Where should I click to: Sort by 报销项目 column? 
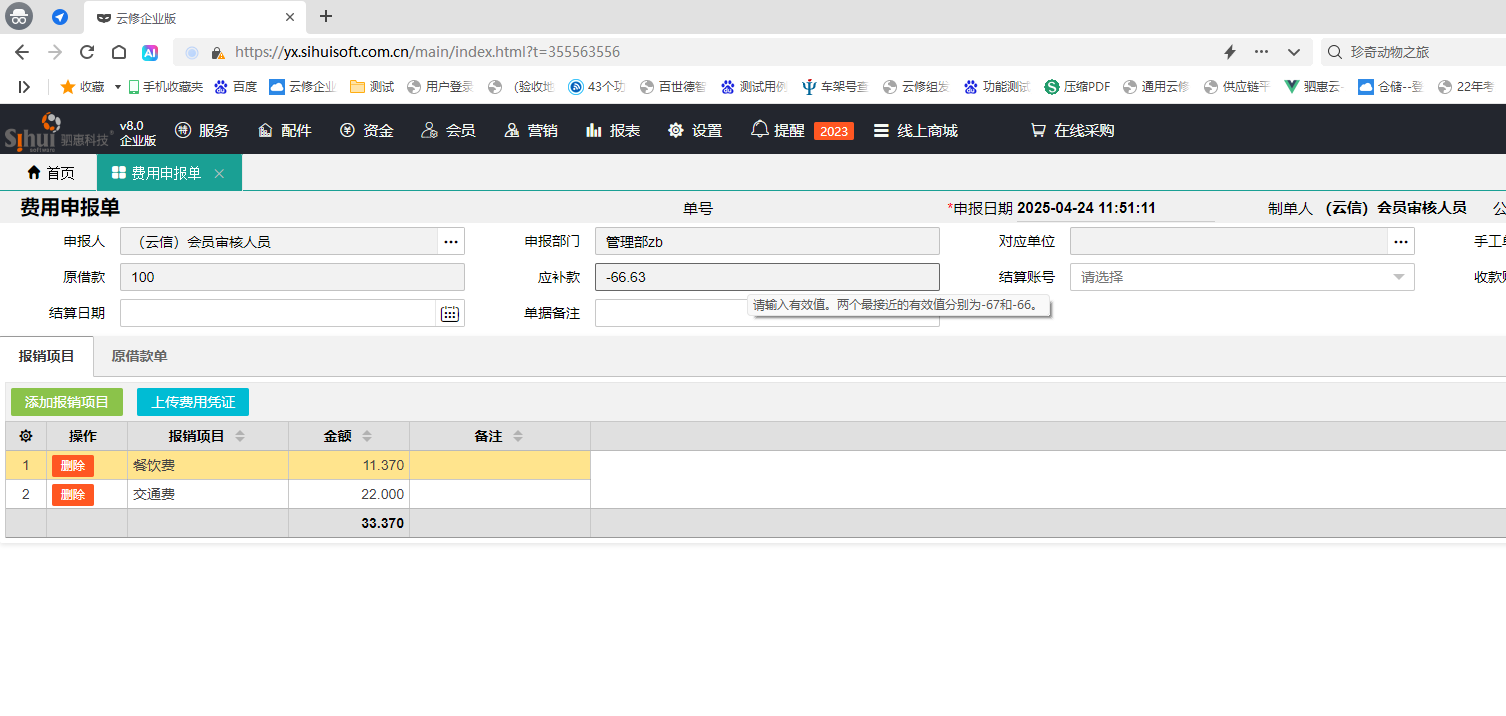point(240,436)
